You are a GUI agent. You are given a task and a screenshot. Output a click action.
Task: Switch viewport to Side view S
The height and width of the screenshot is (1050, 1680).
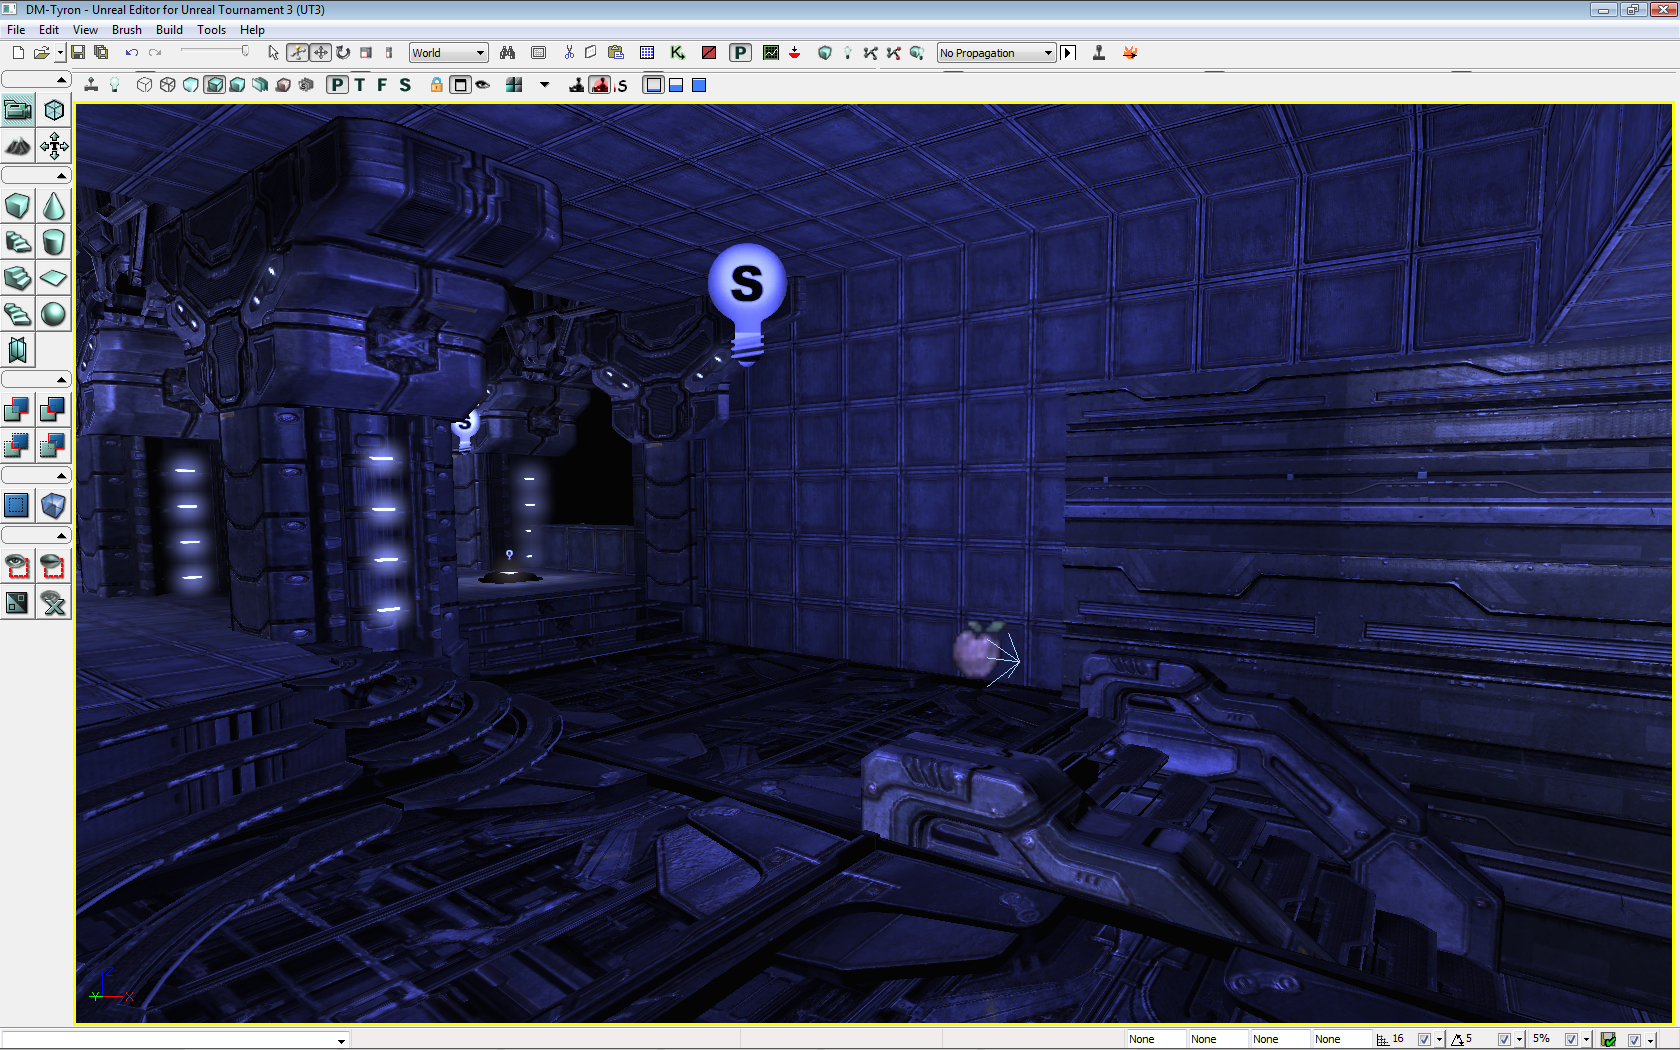point(405,85)
